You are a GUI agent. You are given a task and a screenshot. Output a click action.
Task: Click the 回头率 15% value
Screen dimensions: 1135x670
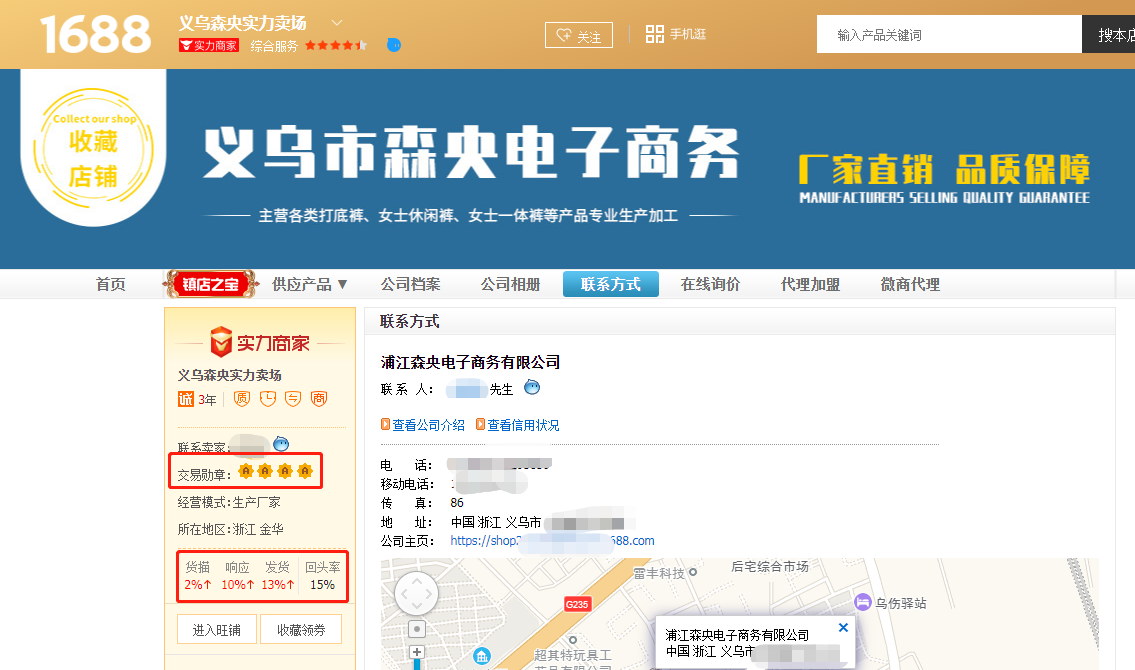click(x=322, y=584)
